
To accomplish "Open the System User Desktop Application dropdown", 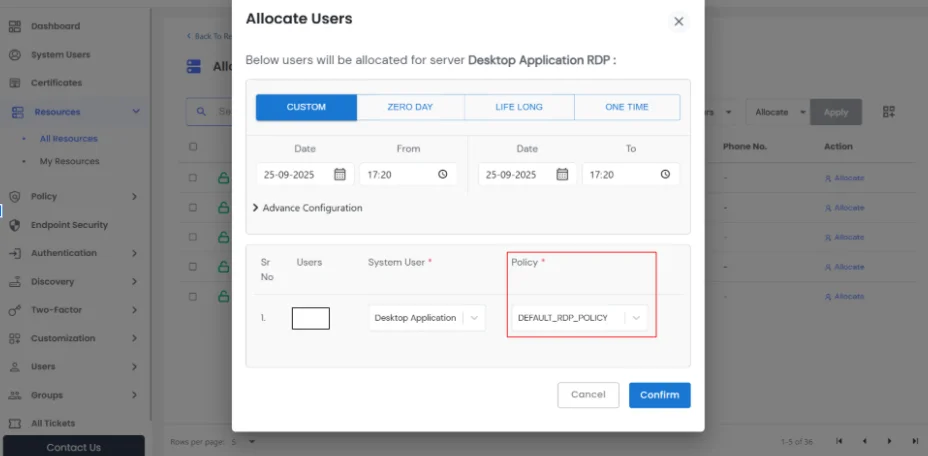I will click(427, 318).
